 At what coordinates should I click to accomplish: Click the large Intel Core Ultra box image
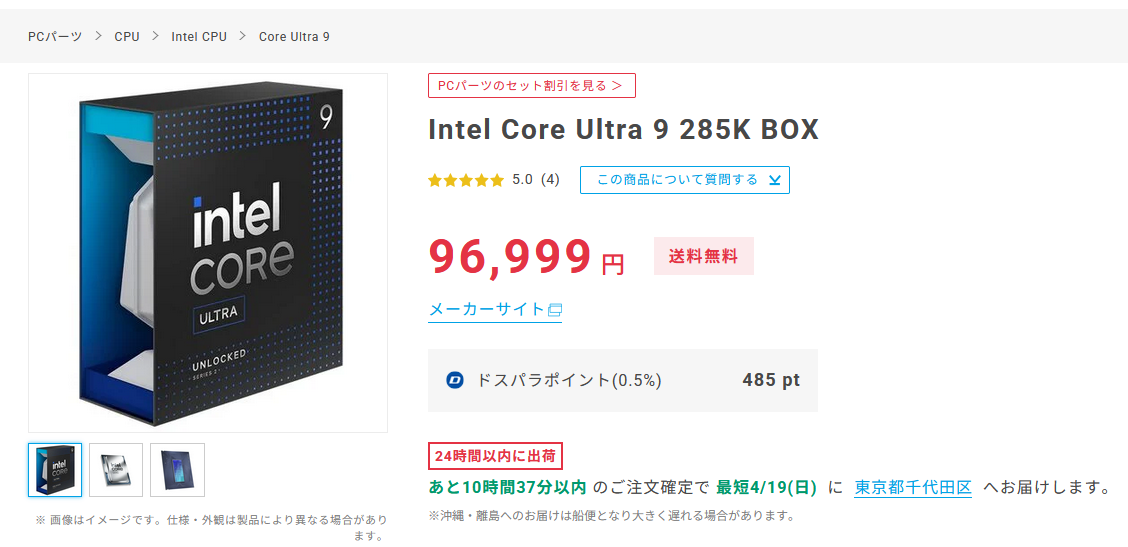click(208, 252)
